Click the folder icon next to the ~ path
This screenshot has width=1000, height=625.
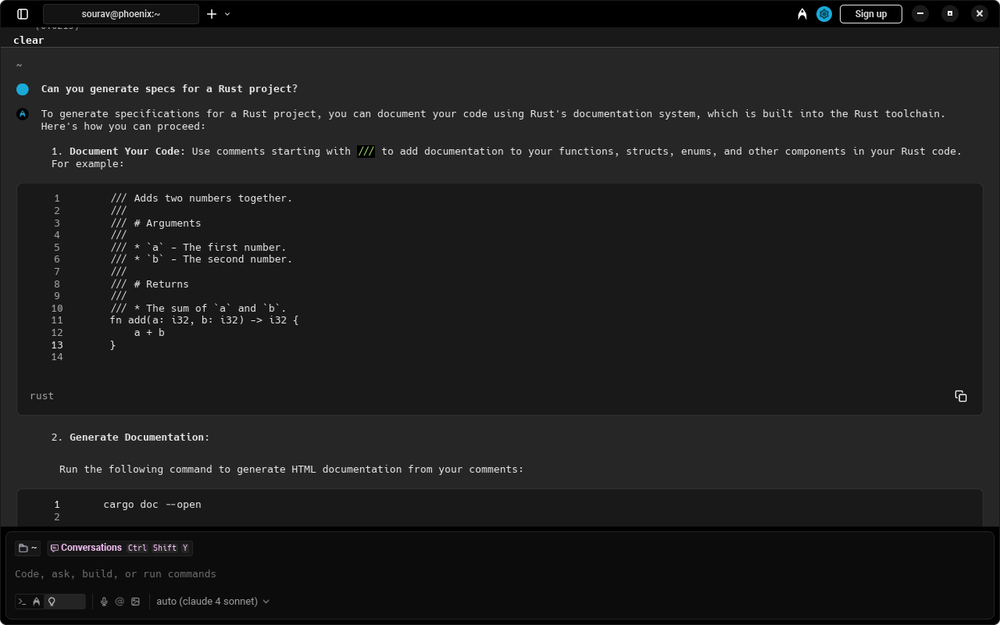point(23,547)
